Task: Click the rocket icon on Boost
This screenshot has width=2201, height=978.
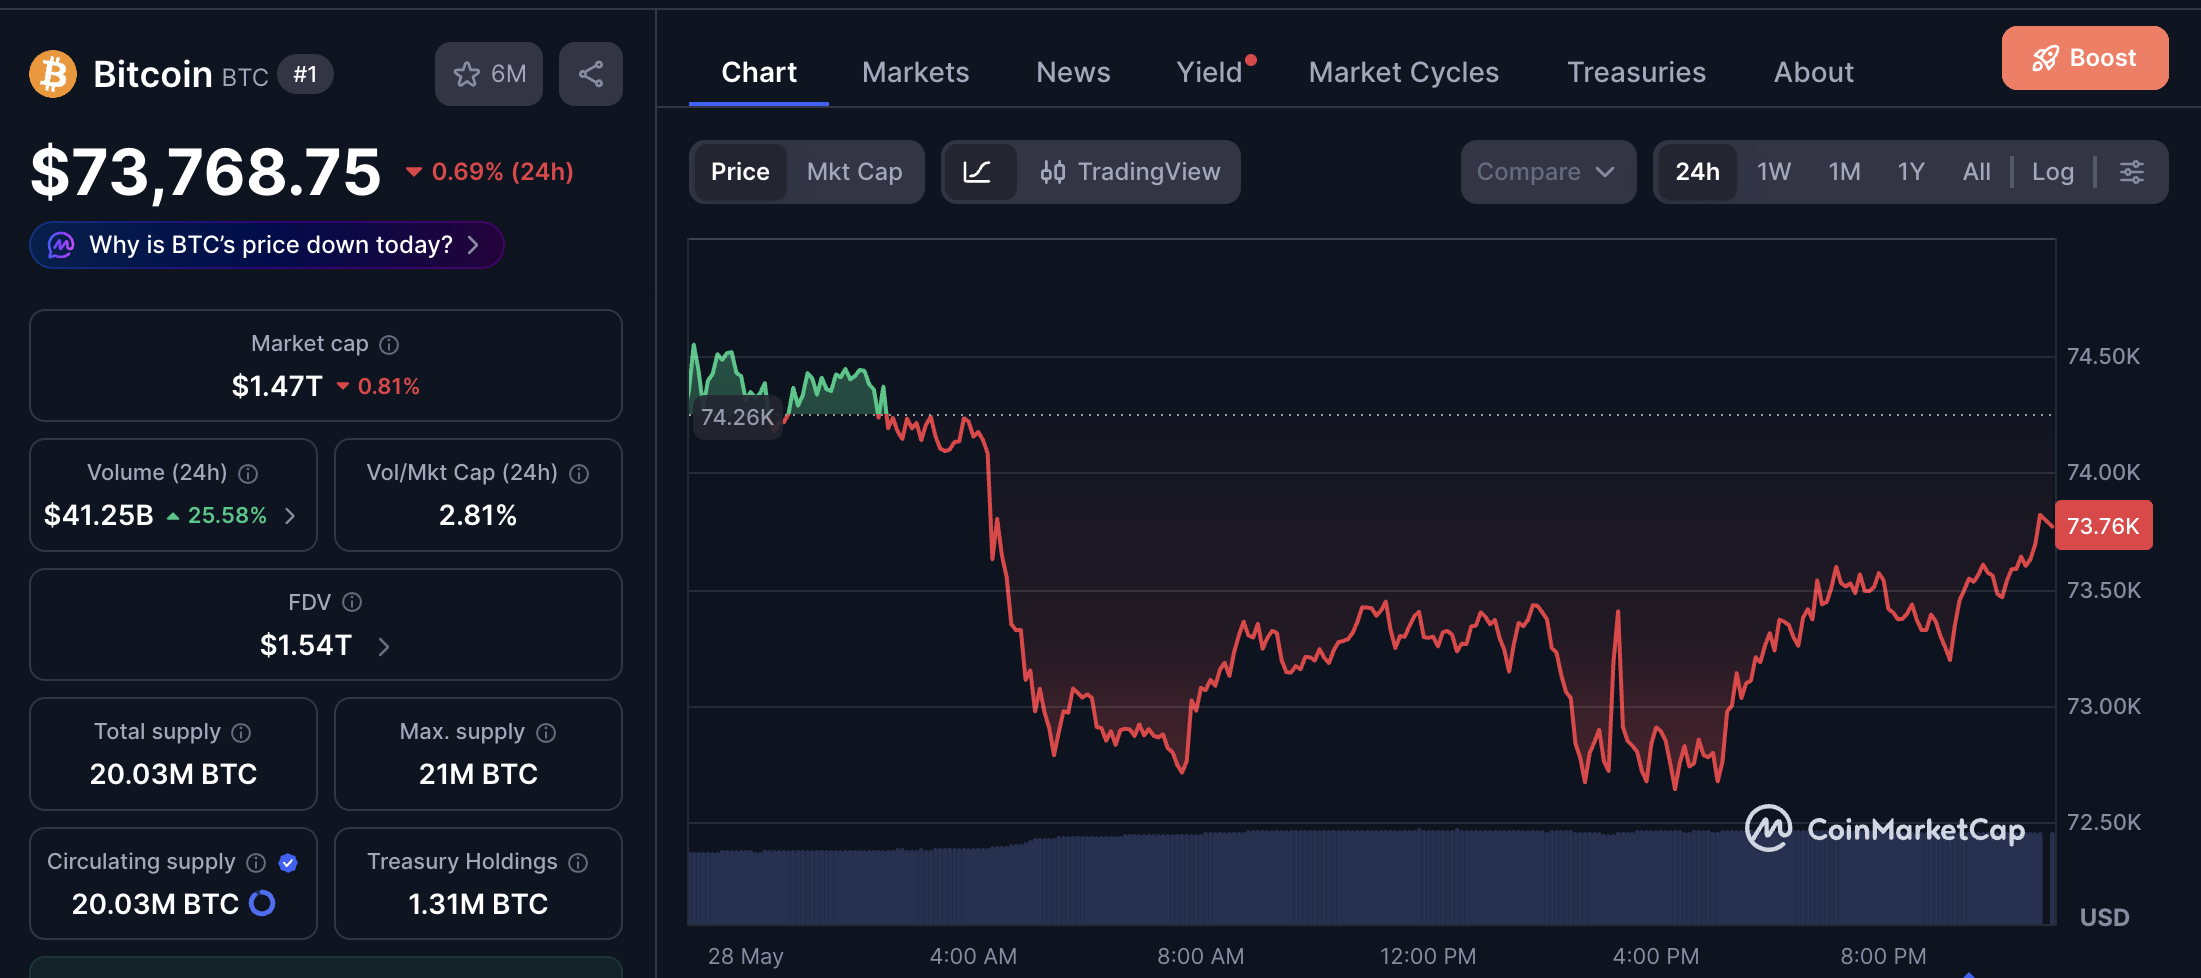Action: click(2045, 59)
